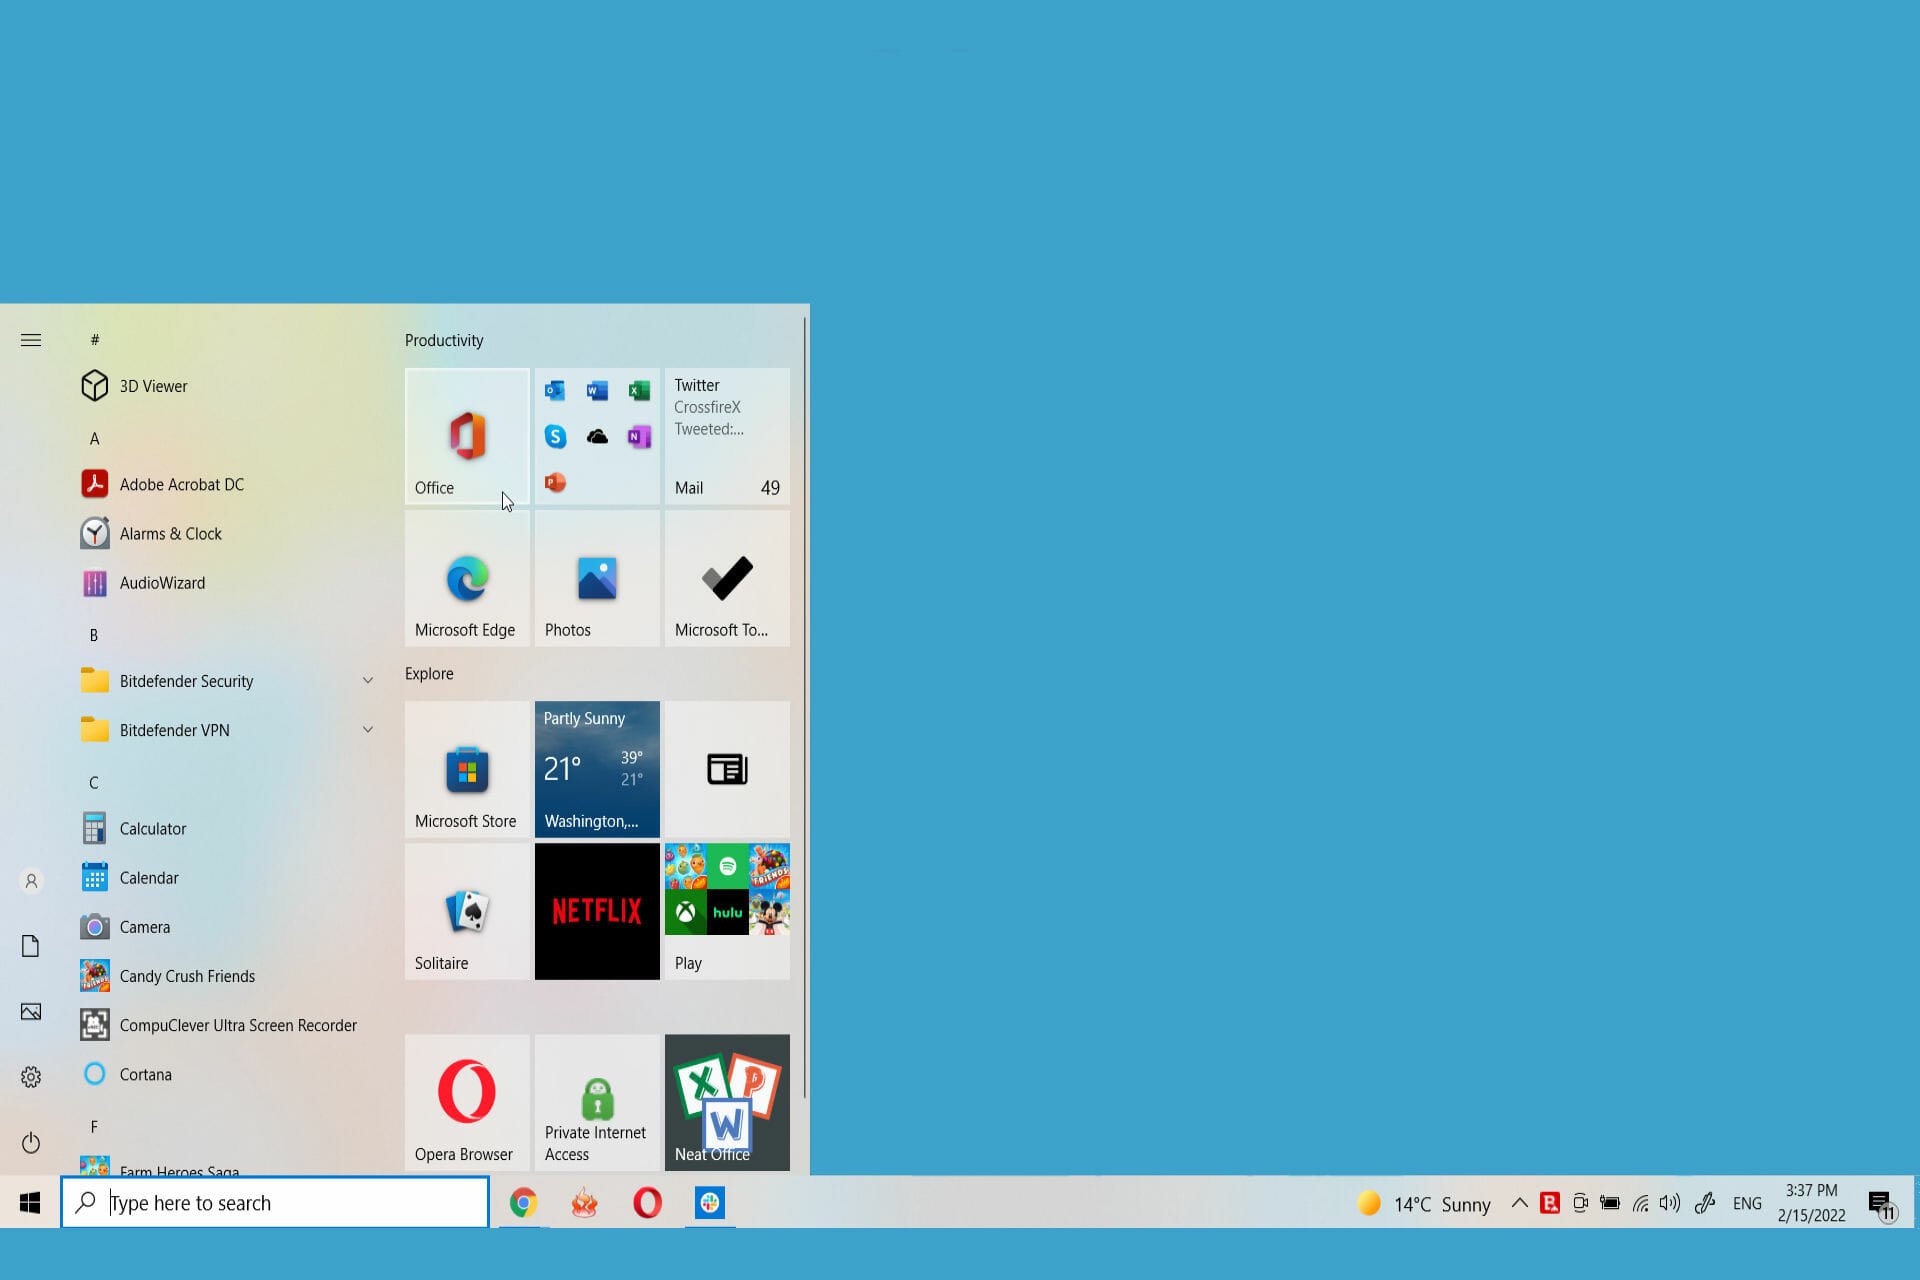Launch Microsoft Edge tile
The height and width of the screenshot is (1280, 1920).
pos(467,578)
